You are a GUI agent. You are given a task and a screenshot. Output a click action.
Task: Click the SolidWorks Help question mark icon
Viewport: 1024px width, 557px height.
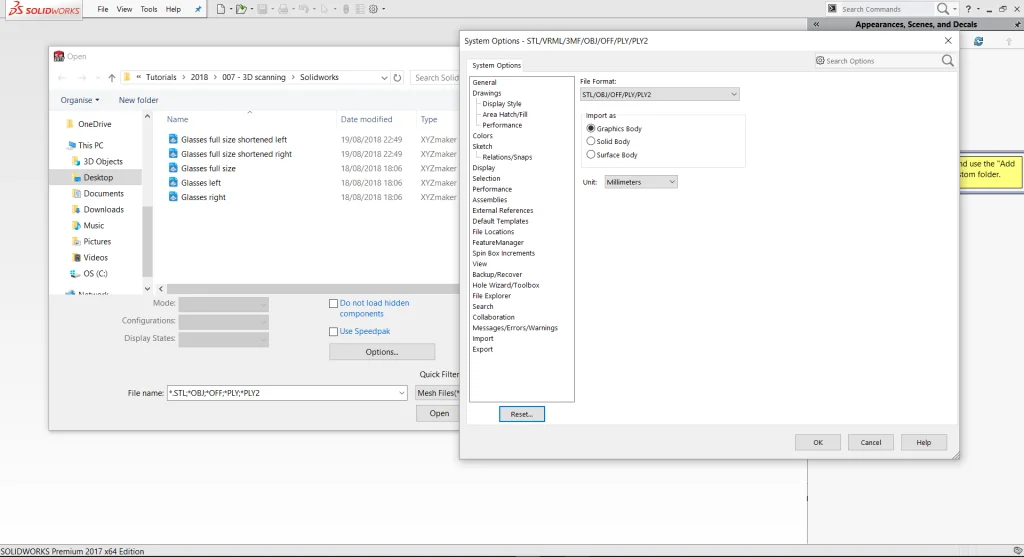click(967, 9)
